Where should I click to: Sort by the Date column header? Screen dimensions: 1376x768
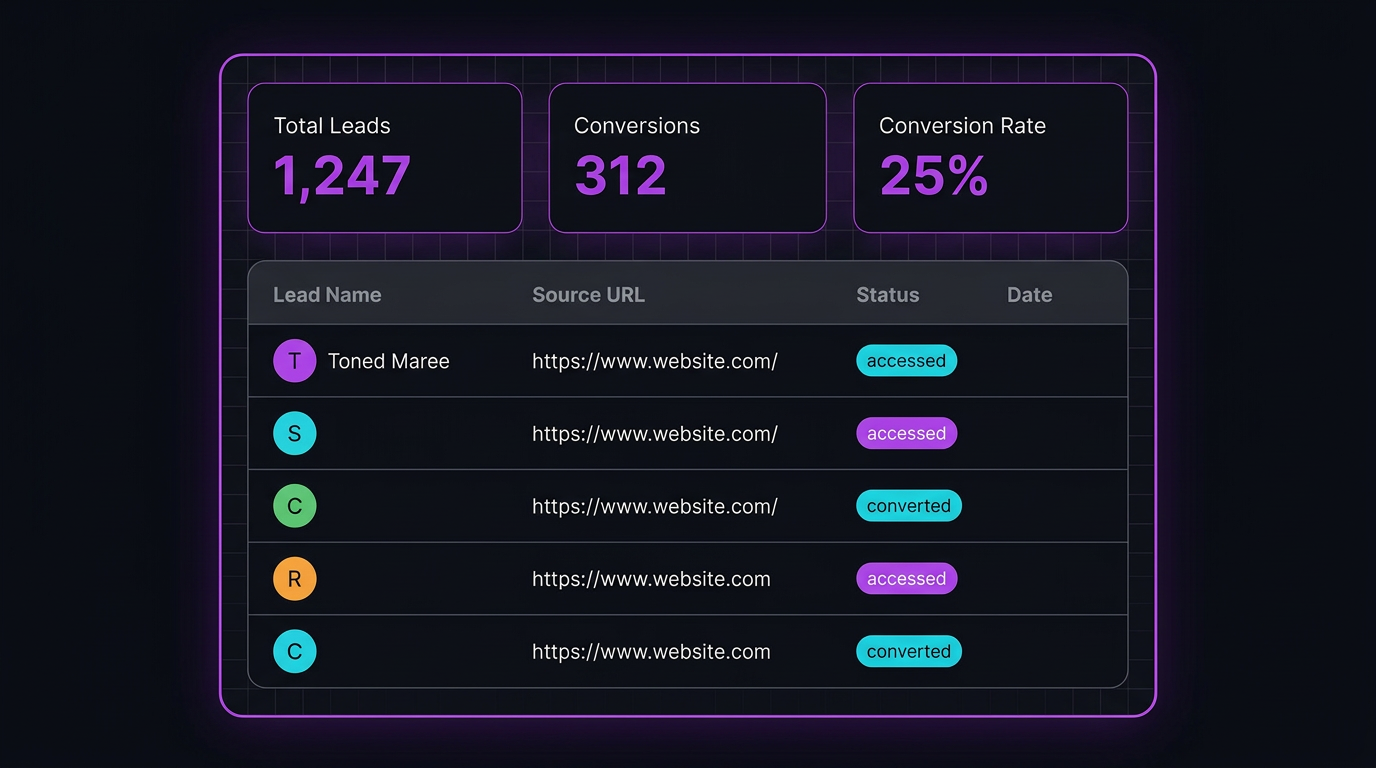click(1029, 294)
